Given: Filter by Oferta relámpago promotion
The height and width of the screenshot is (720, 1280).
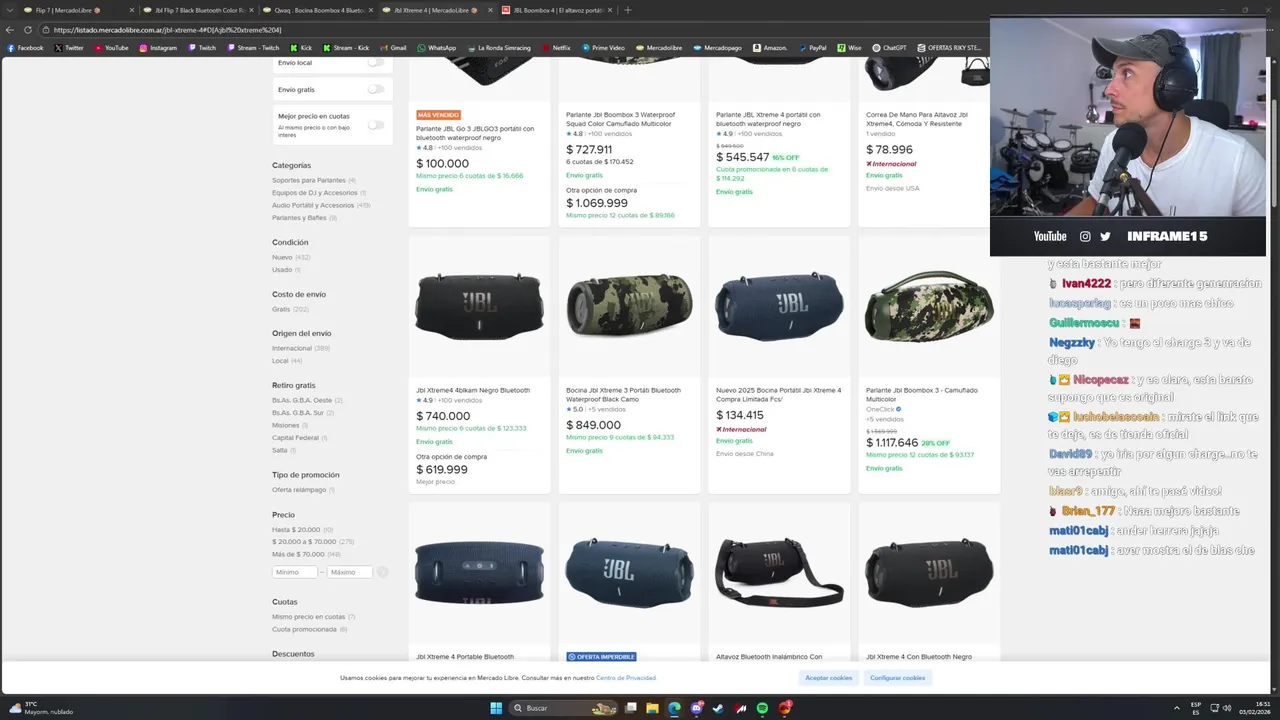Looking at the screenshot, I should (x=299, y=490).
